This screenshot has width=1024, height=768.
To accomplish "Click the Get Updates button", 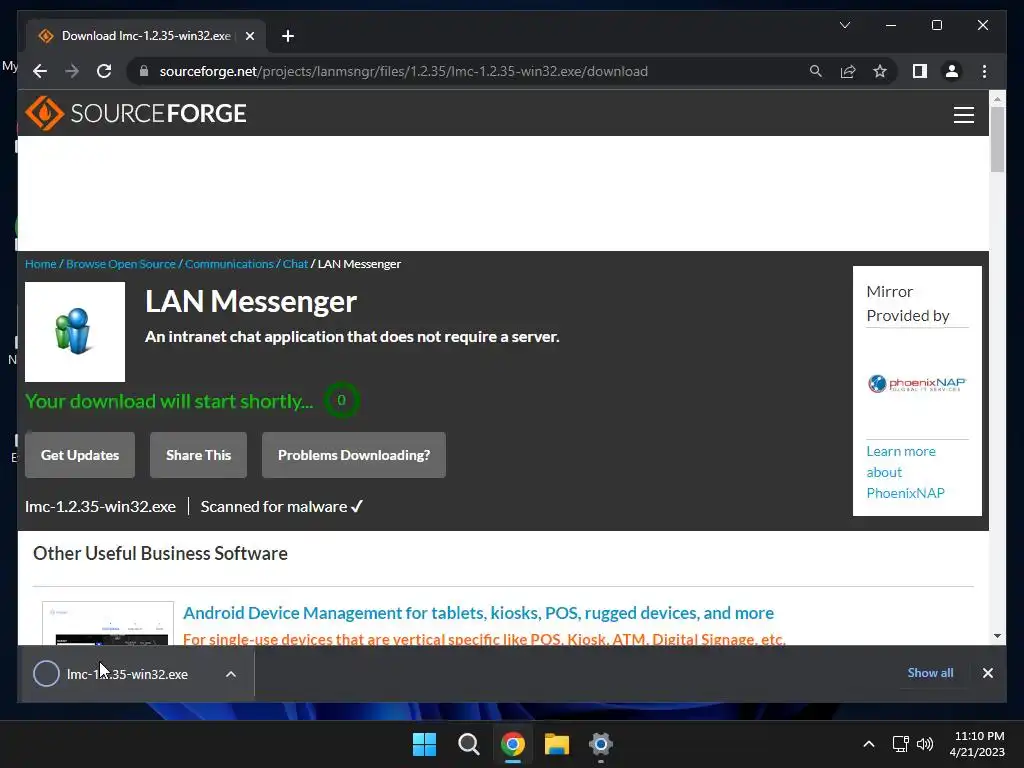I will (x=80, y=455).
